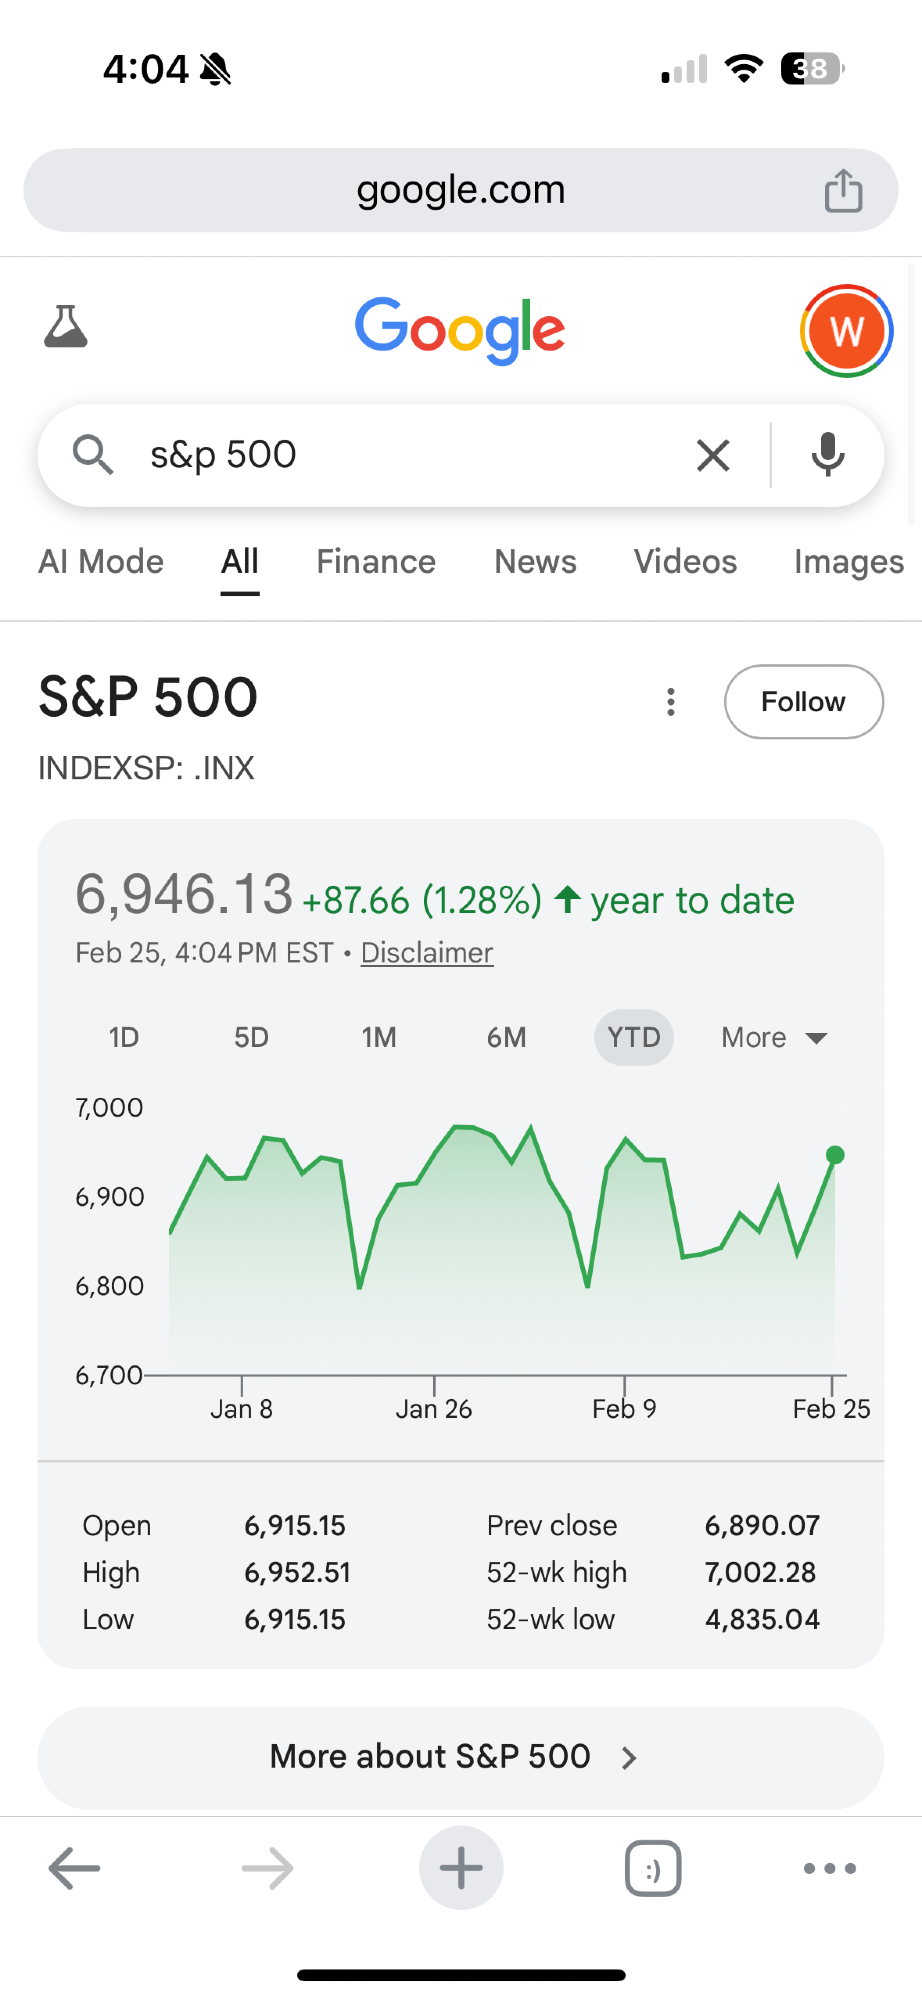Open a new tab with plus button
Viewport: 922px width, 2000px height.
click(461, 1867)
